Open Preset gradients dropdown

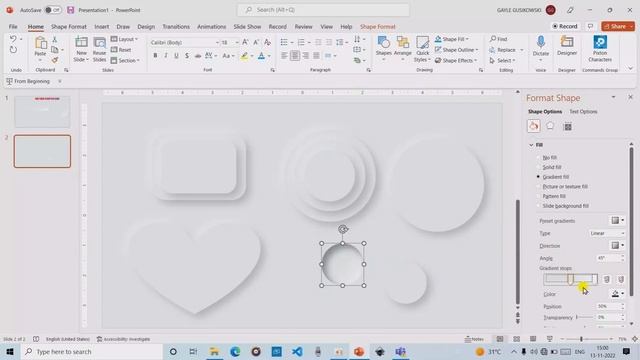click(618, 220)
